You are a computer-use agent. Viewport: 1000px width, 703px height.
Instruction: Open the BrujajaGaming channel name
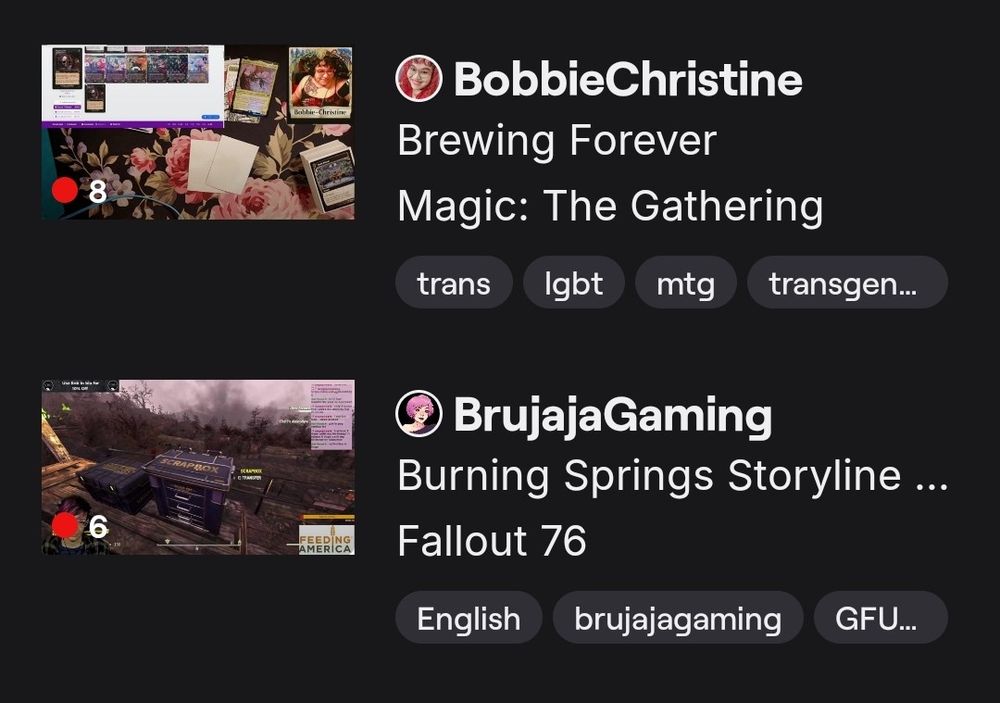pos(612,415)
